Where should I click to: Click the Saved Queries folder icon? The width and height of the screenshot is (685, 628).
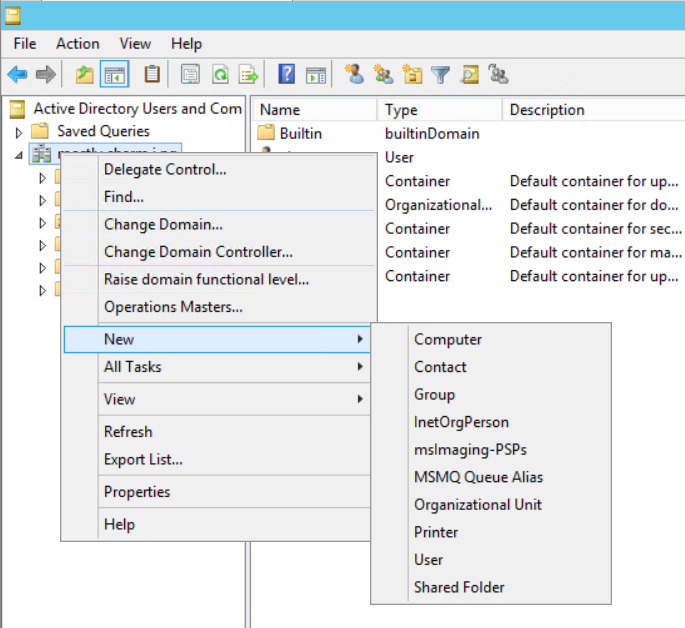point(39,131)
